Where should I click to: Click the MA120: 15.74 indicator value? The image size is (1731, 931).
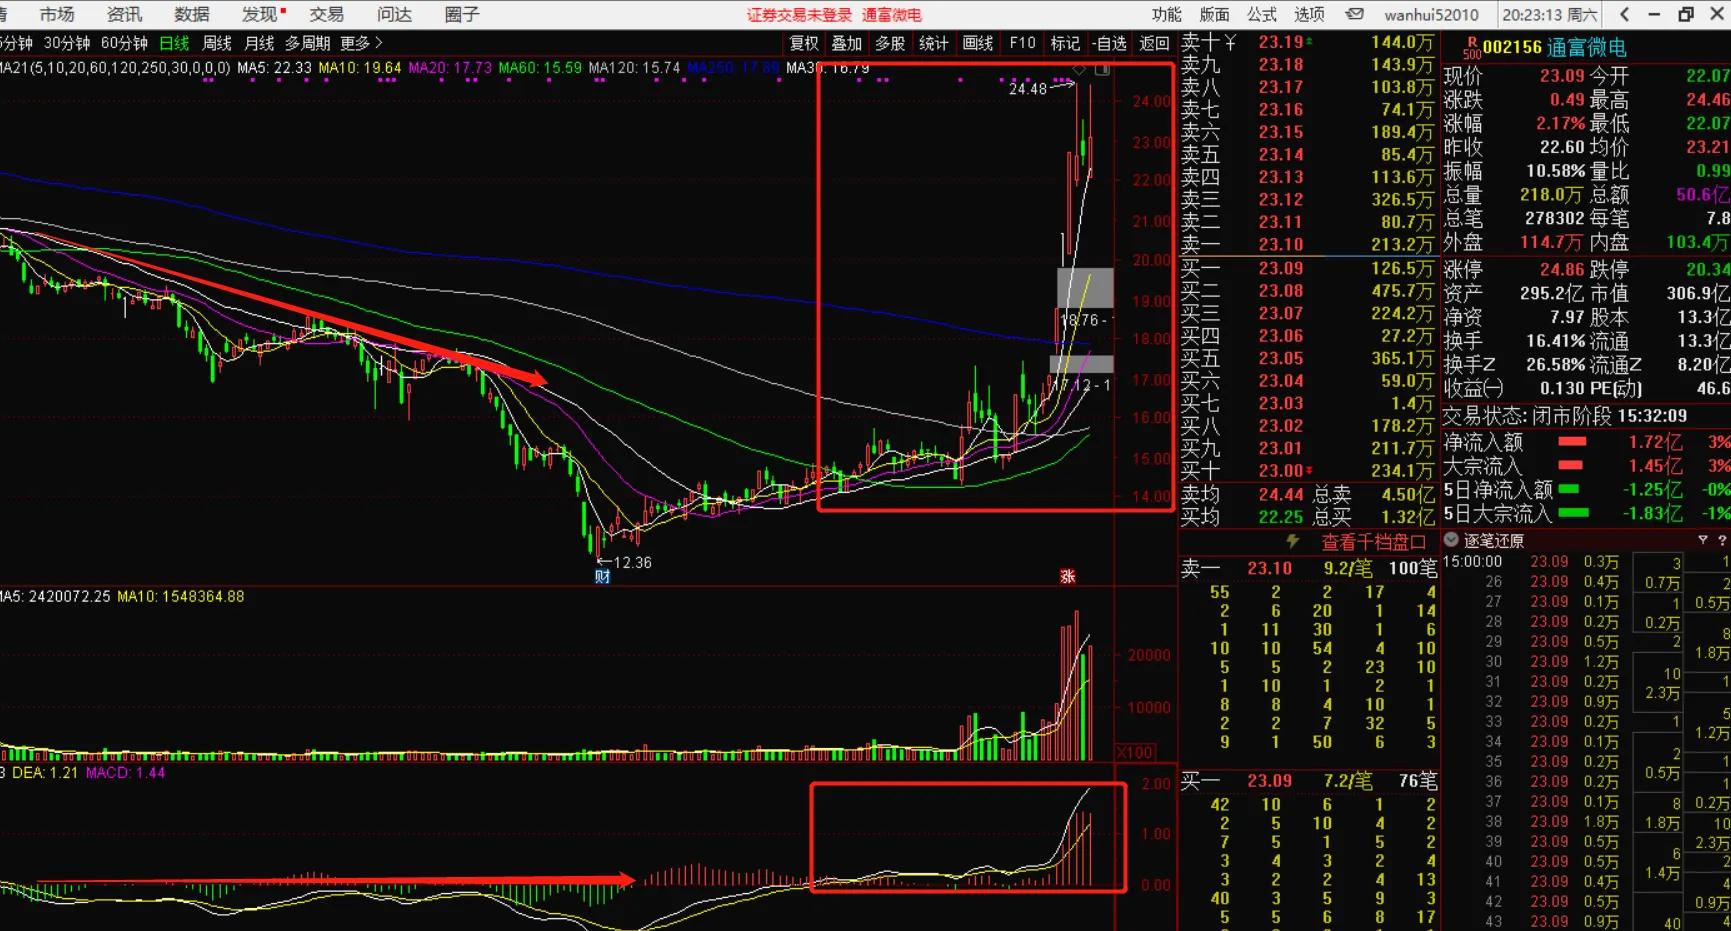[x=634, y=68]
